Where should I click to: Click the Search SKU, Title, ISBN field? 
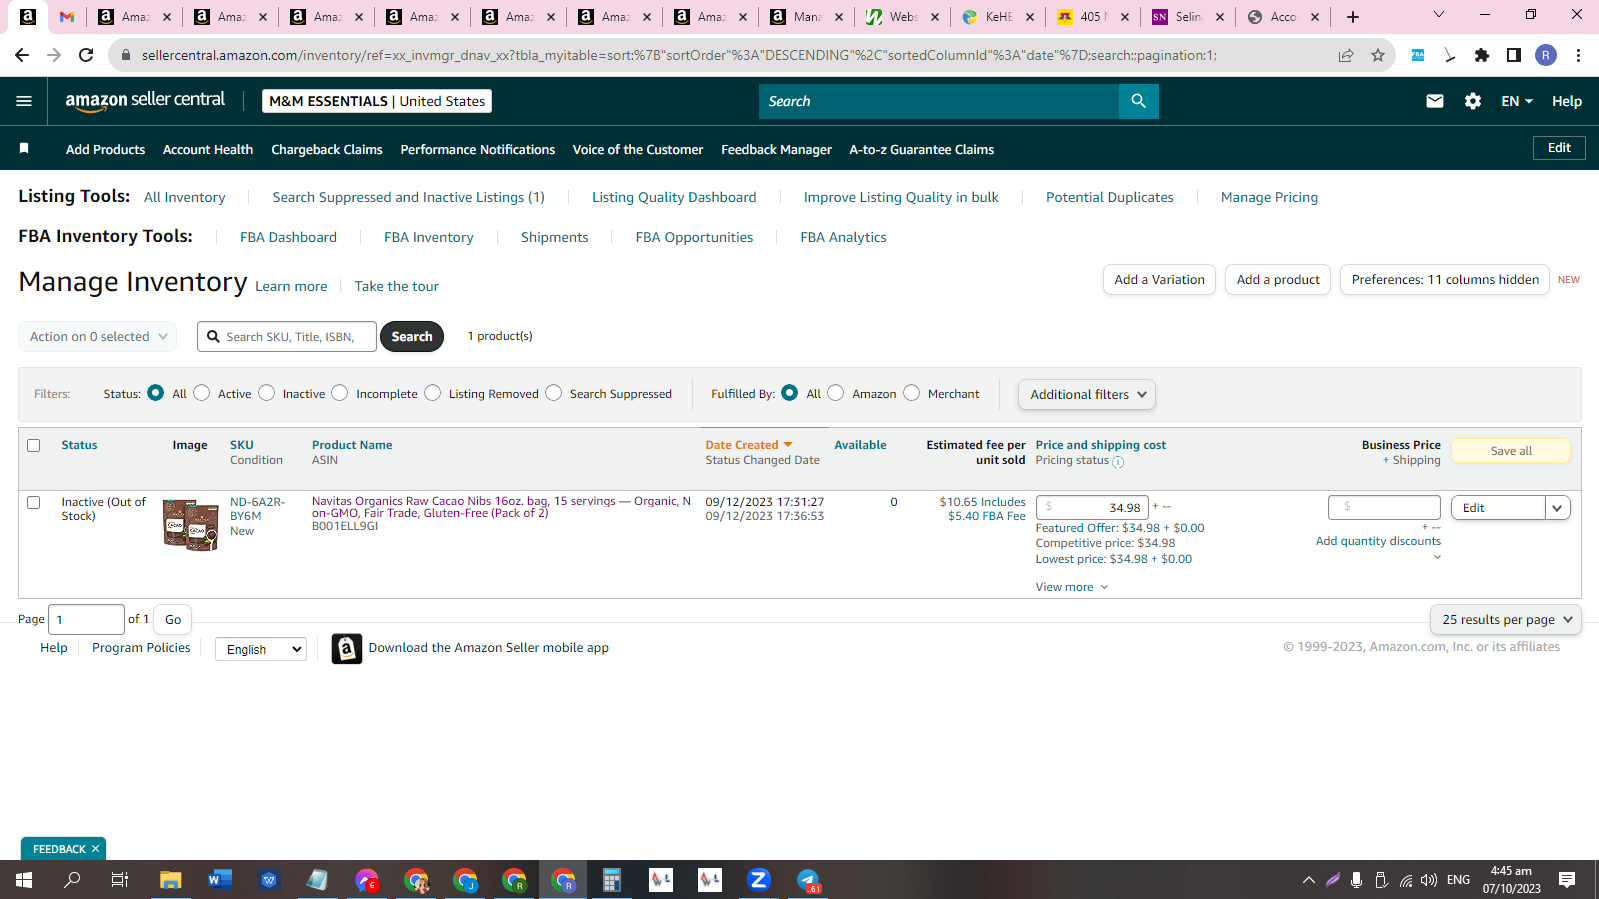coord(287,337)
